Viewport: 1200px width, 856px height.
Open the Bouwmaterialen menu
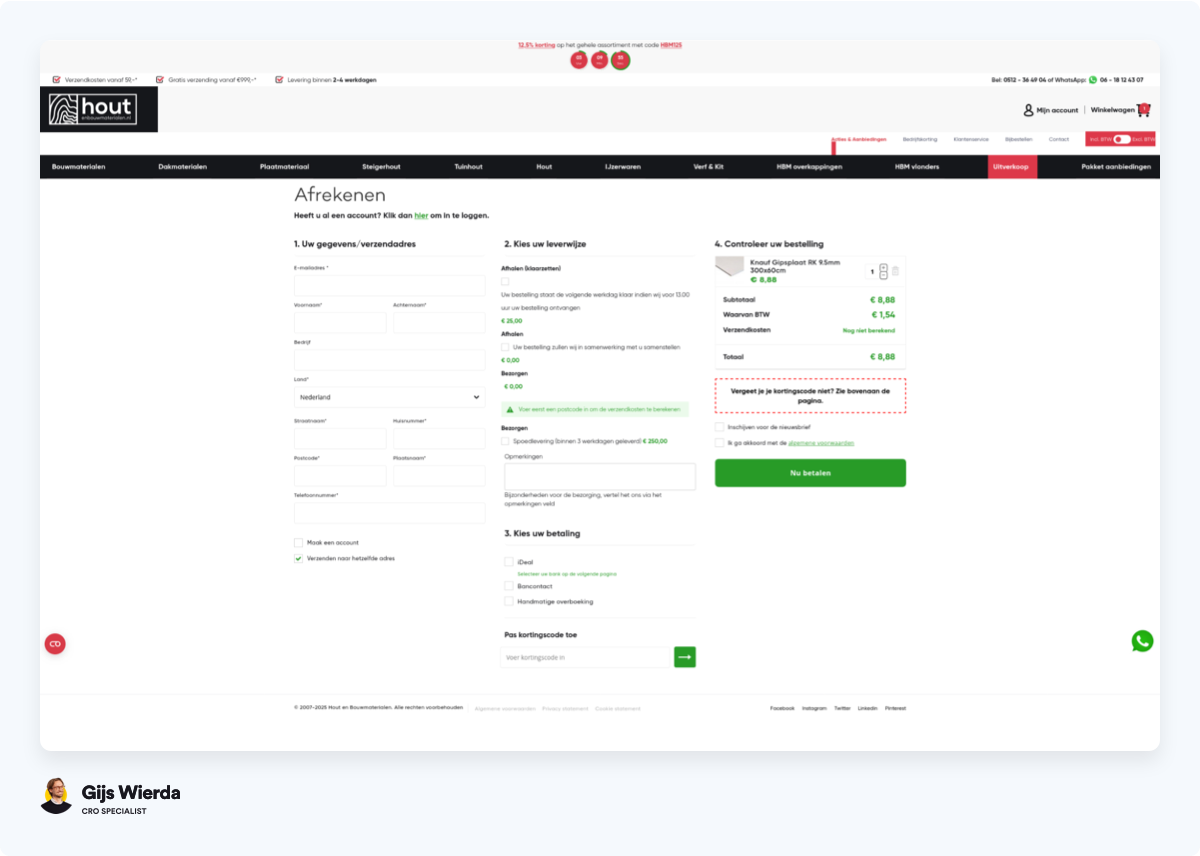[x=79, y=167]
